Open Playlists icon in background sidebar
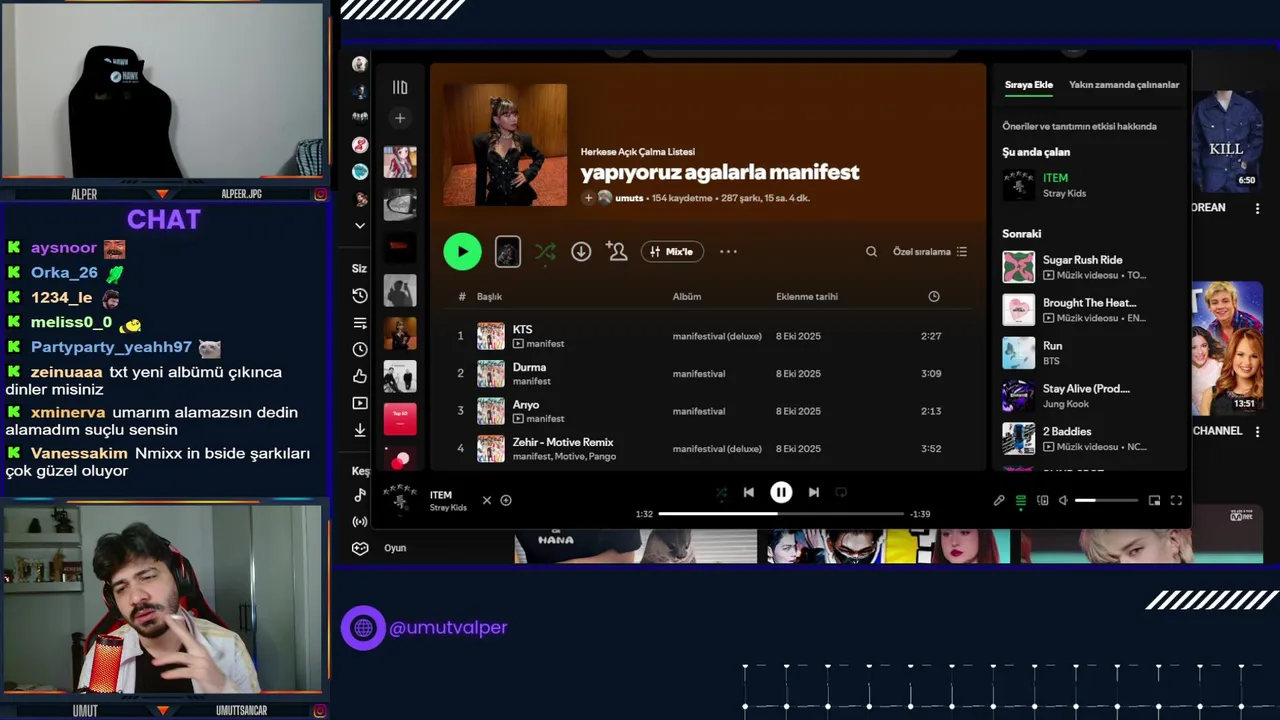 [x=360, y=323]
